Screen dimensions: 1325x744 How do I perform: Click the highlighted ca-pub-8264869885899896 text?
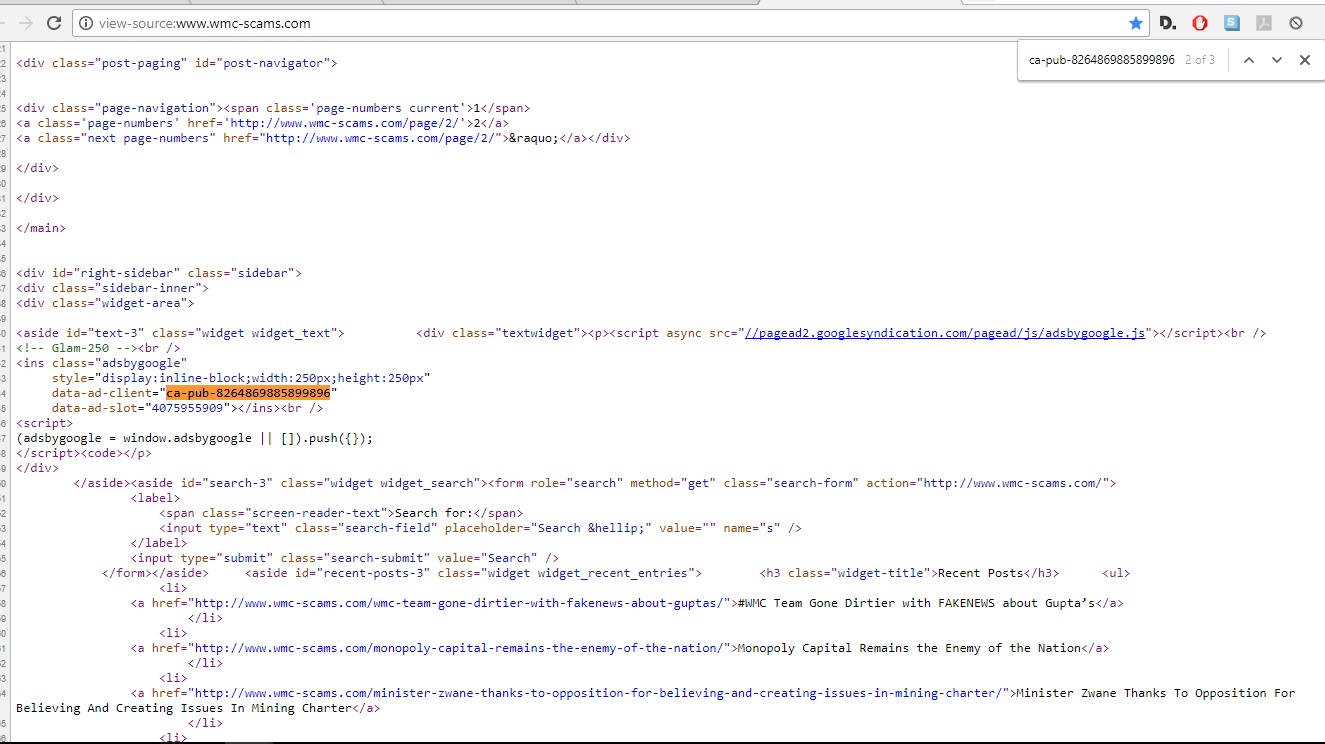(x=248, y=393)
